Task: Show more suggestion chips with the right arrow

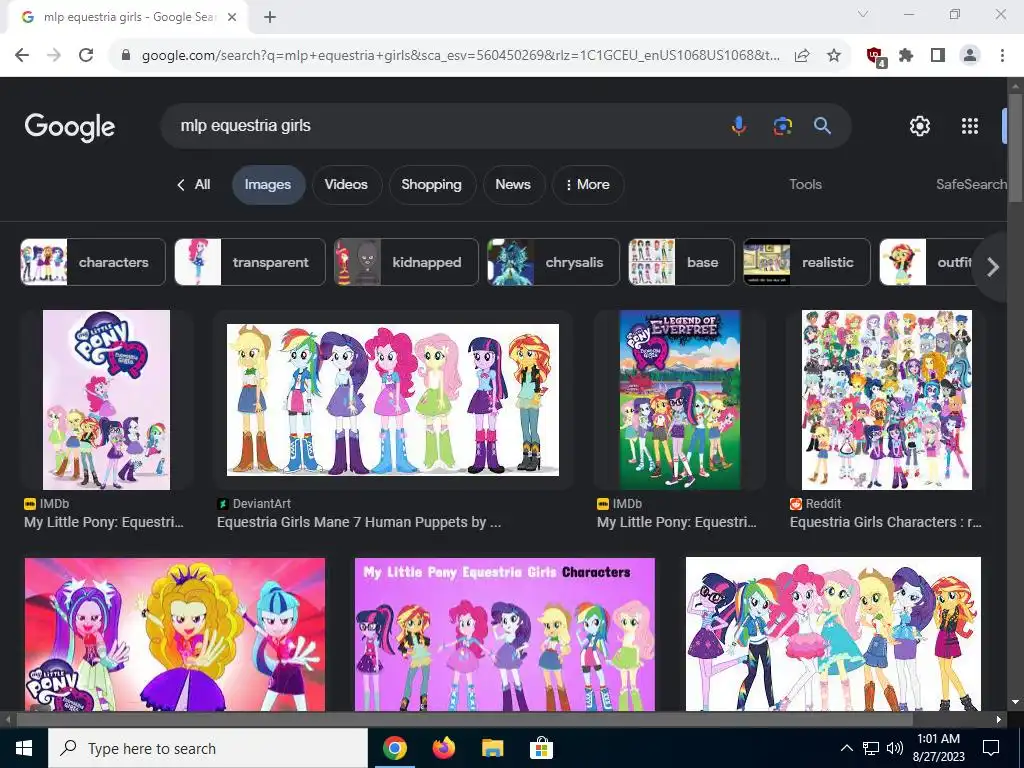Action: point(993,266)
